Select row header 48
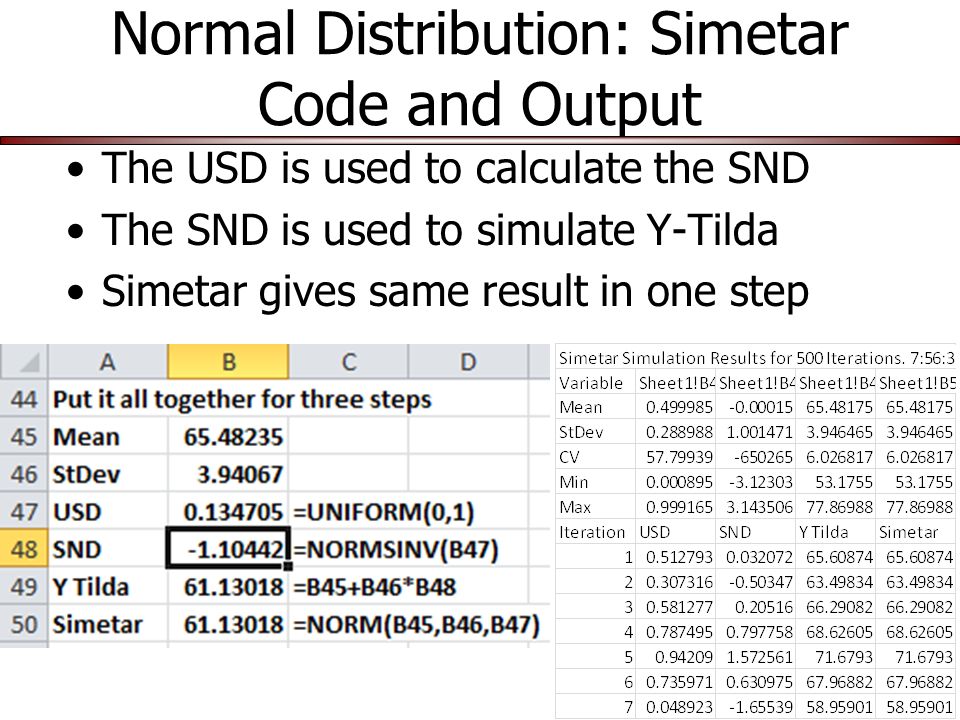 (24, 549)
